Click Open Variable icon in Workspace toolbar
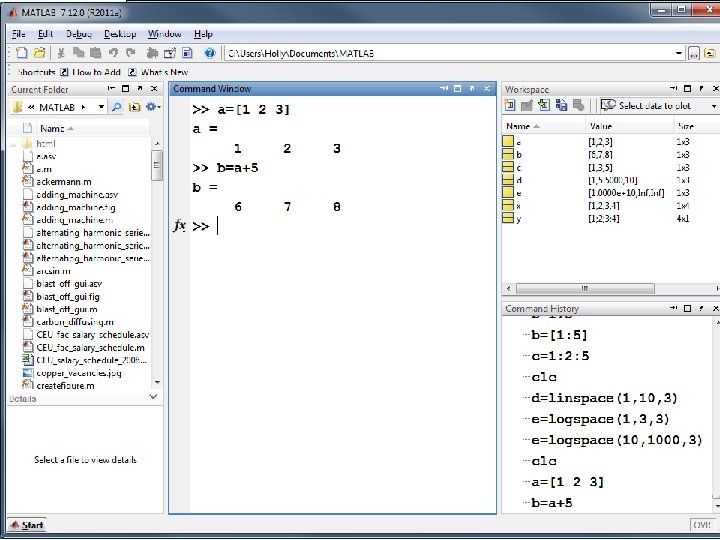The width and height of the screenshot is (720, 540). [527, 106]
